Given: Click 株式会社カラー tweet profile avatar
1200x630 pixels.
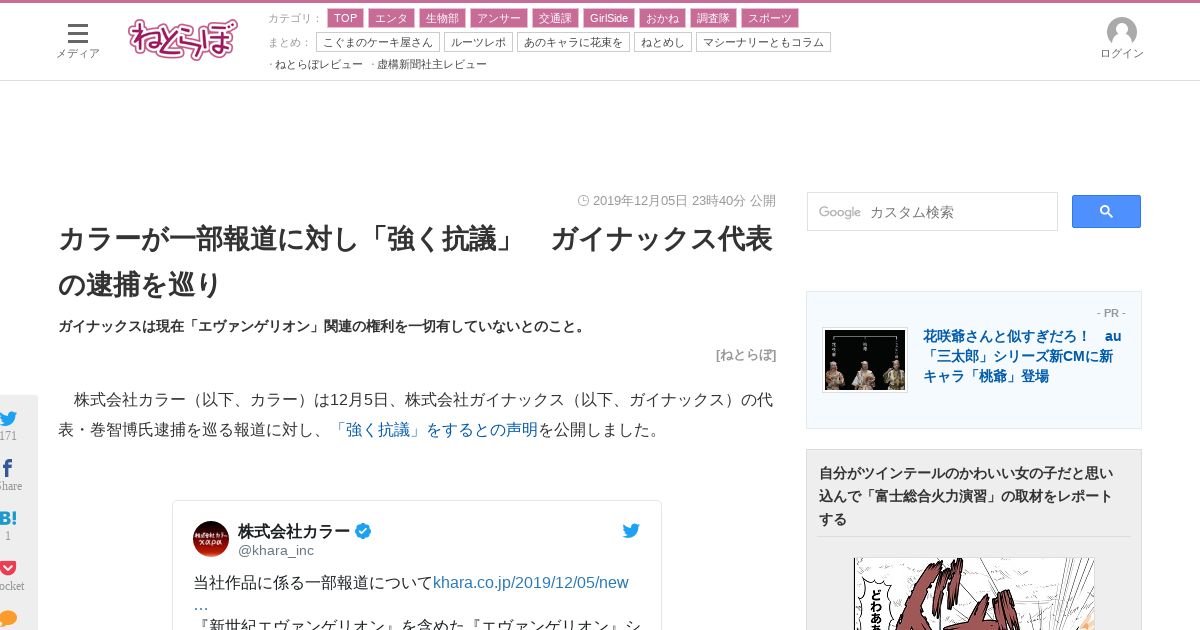Looking at the screenshot, I should (x=211, y=539).
